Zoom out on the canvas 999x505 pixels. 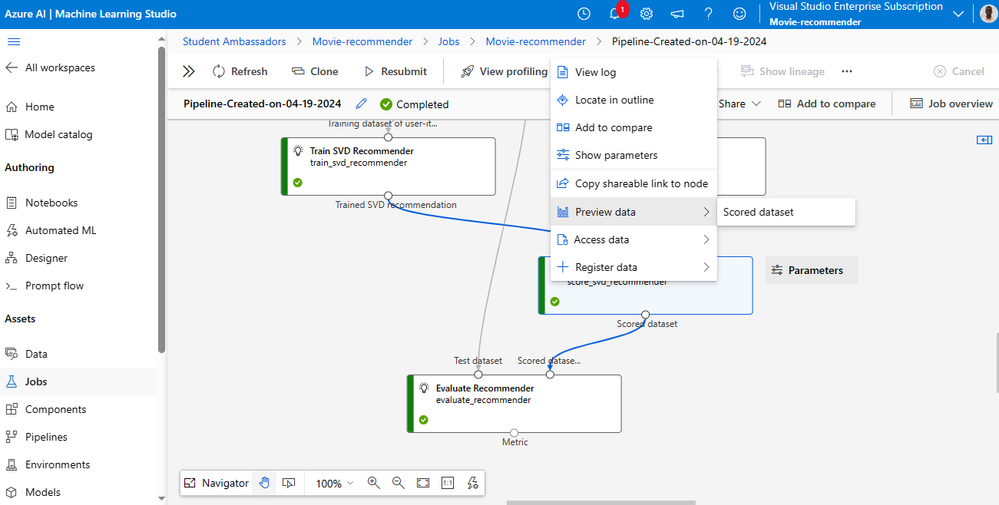[x=398, y=483]
